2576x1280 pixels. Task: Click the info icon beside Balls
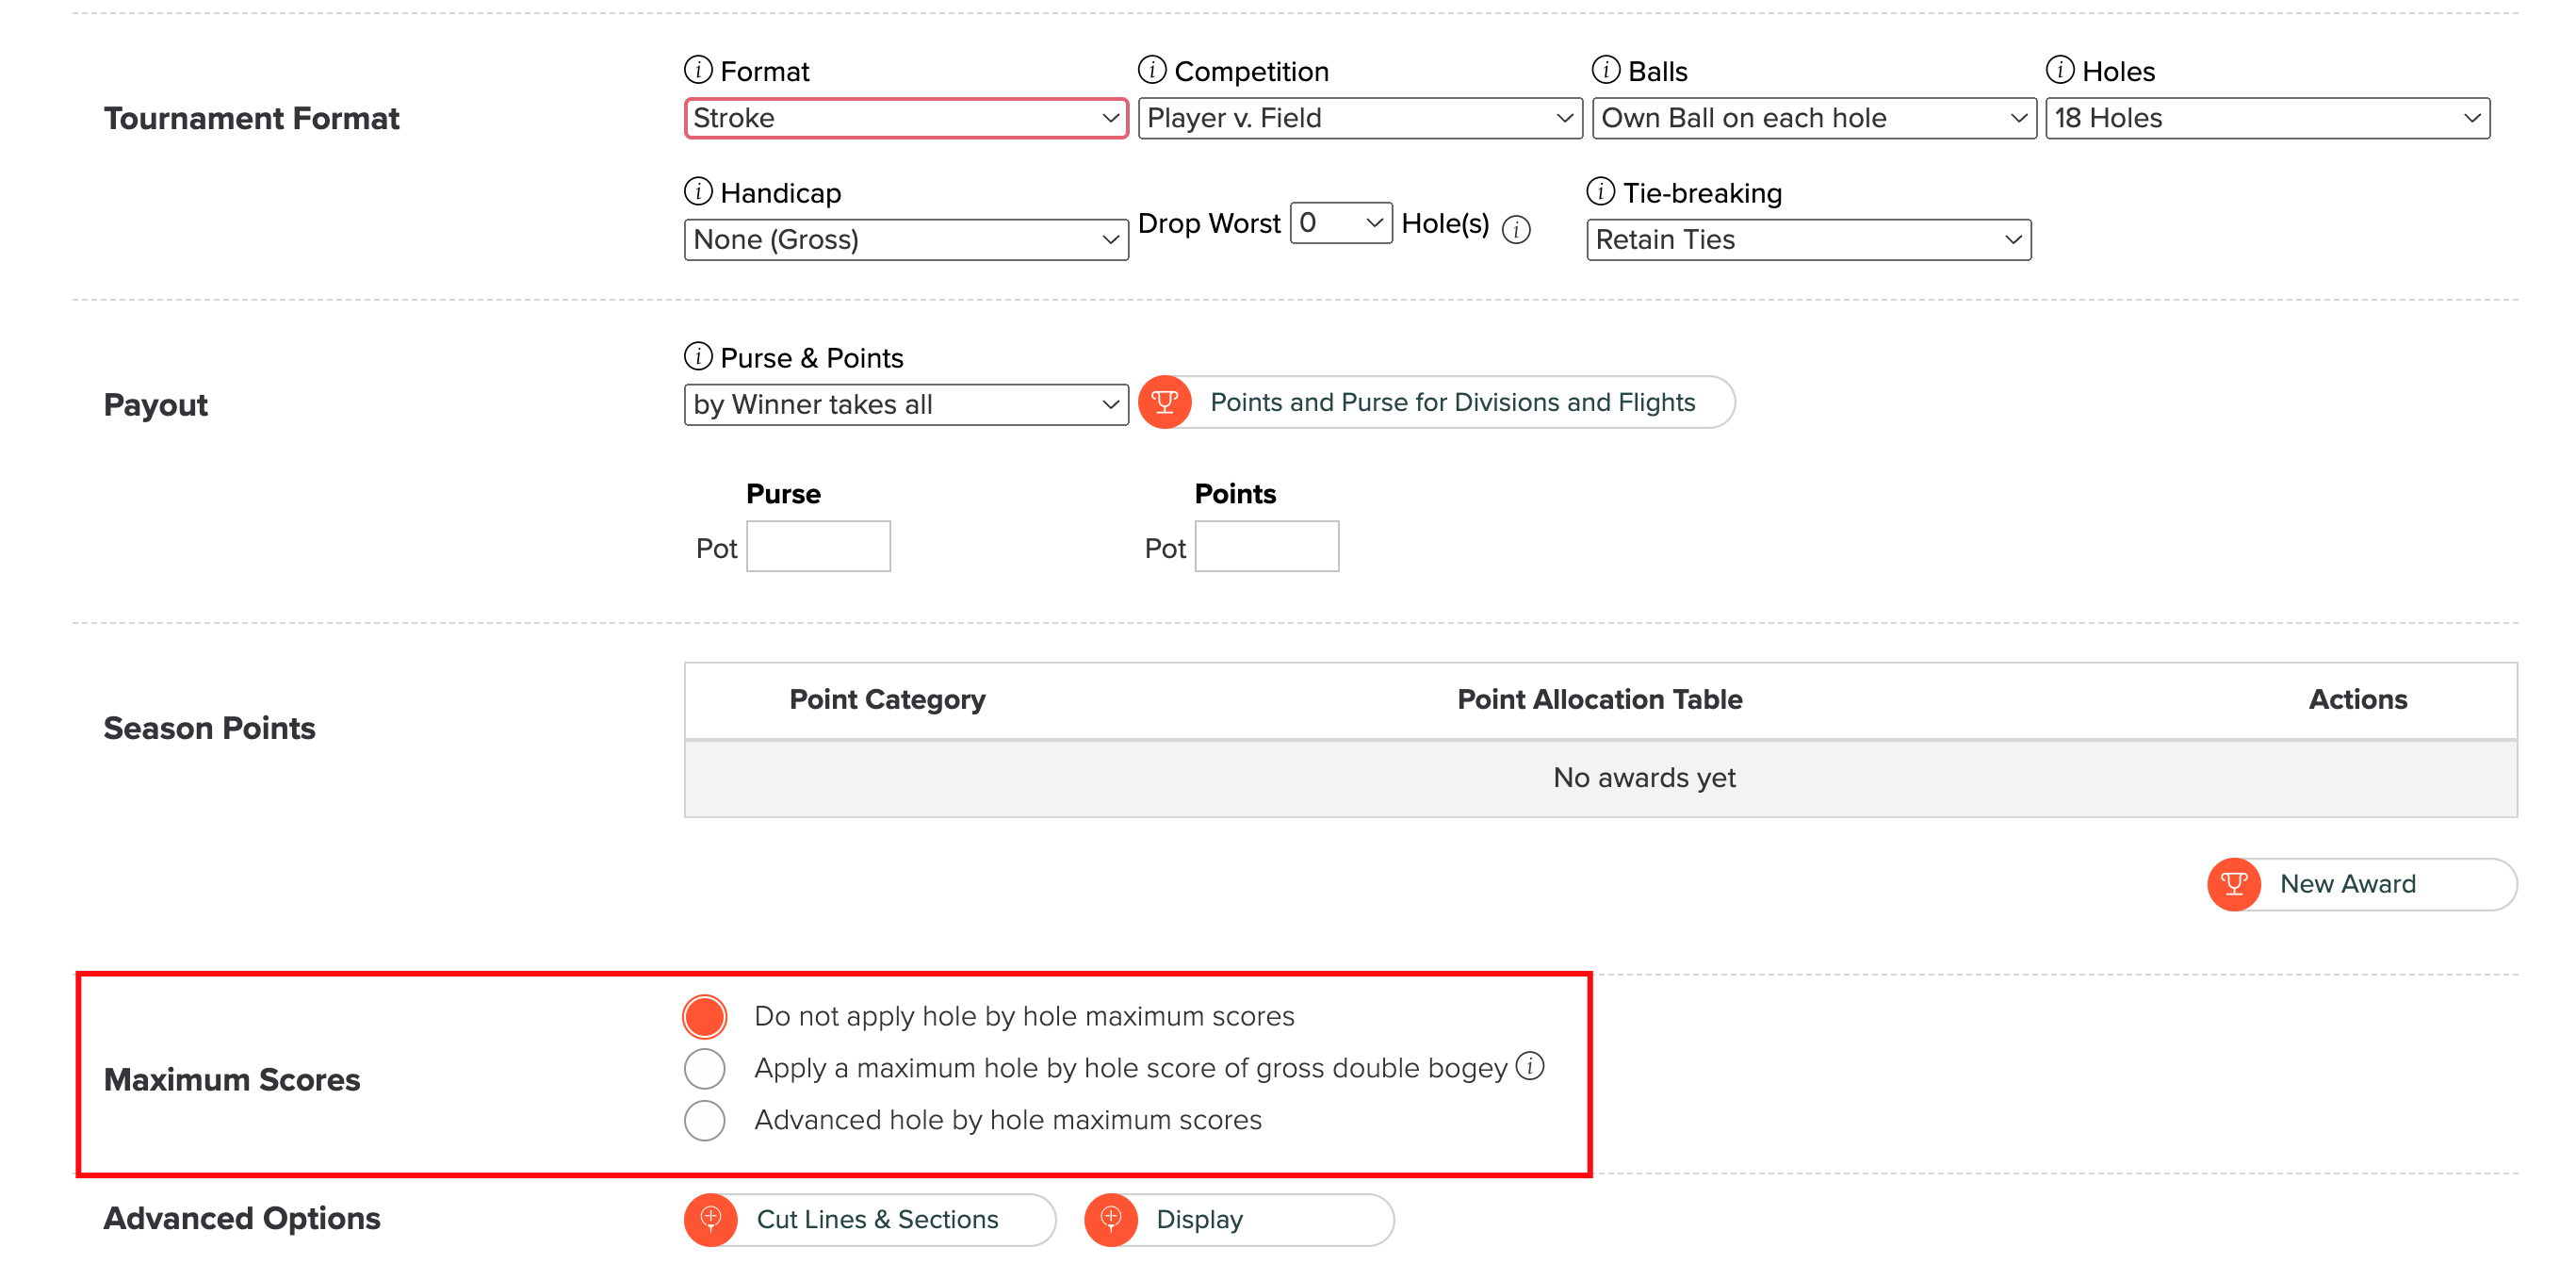(1606, 70)
